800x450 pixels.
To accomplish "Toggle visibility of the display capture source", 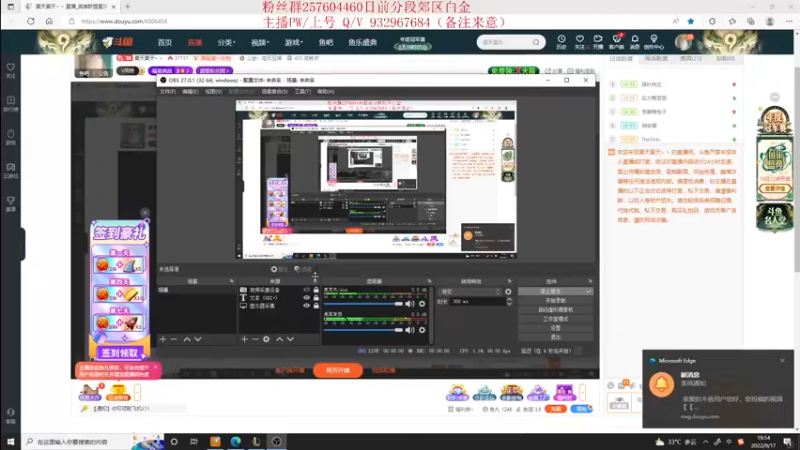I will click(307, 306).
